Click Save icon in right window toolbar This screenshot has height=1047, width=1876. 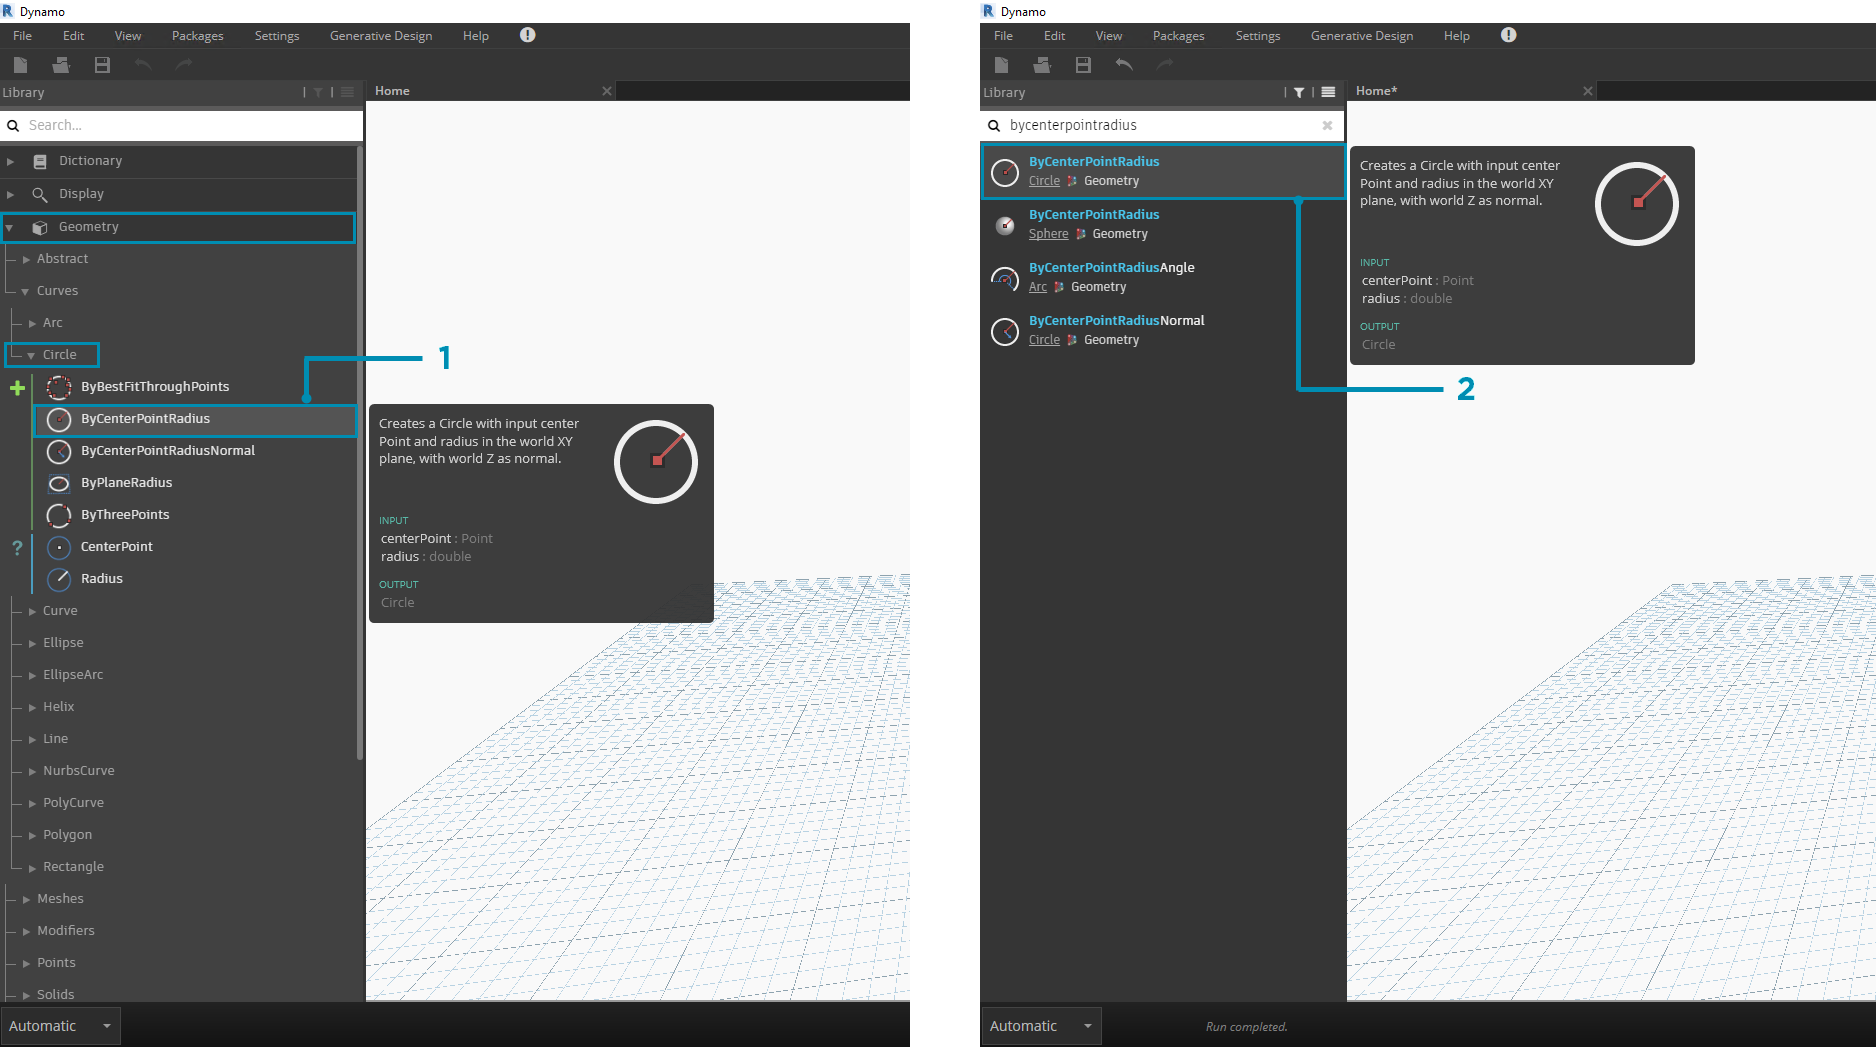(1083, 65)
